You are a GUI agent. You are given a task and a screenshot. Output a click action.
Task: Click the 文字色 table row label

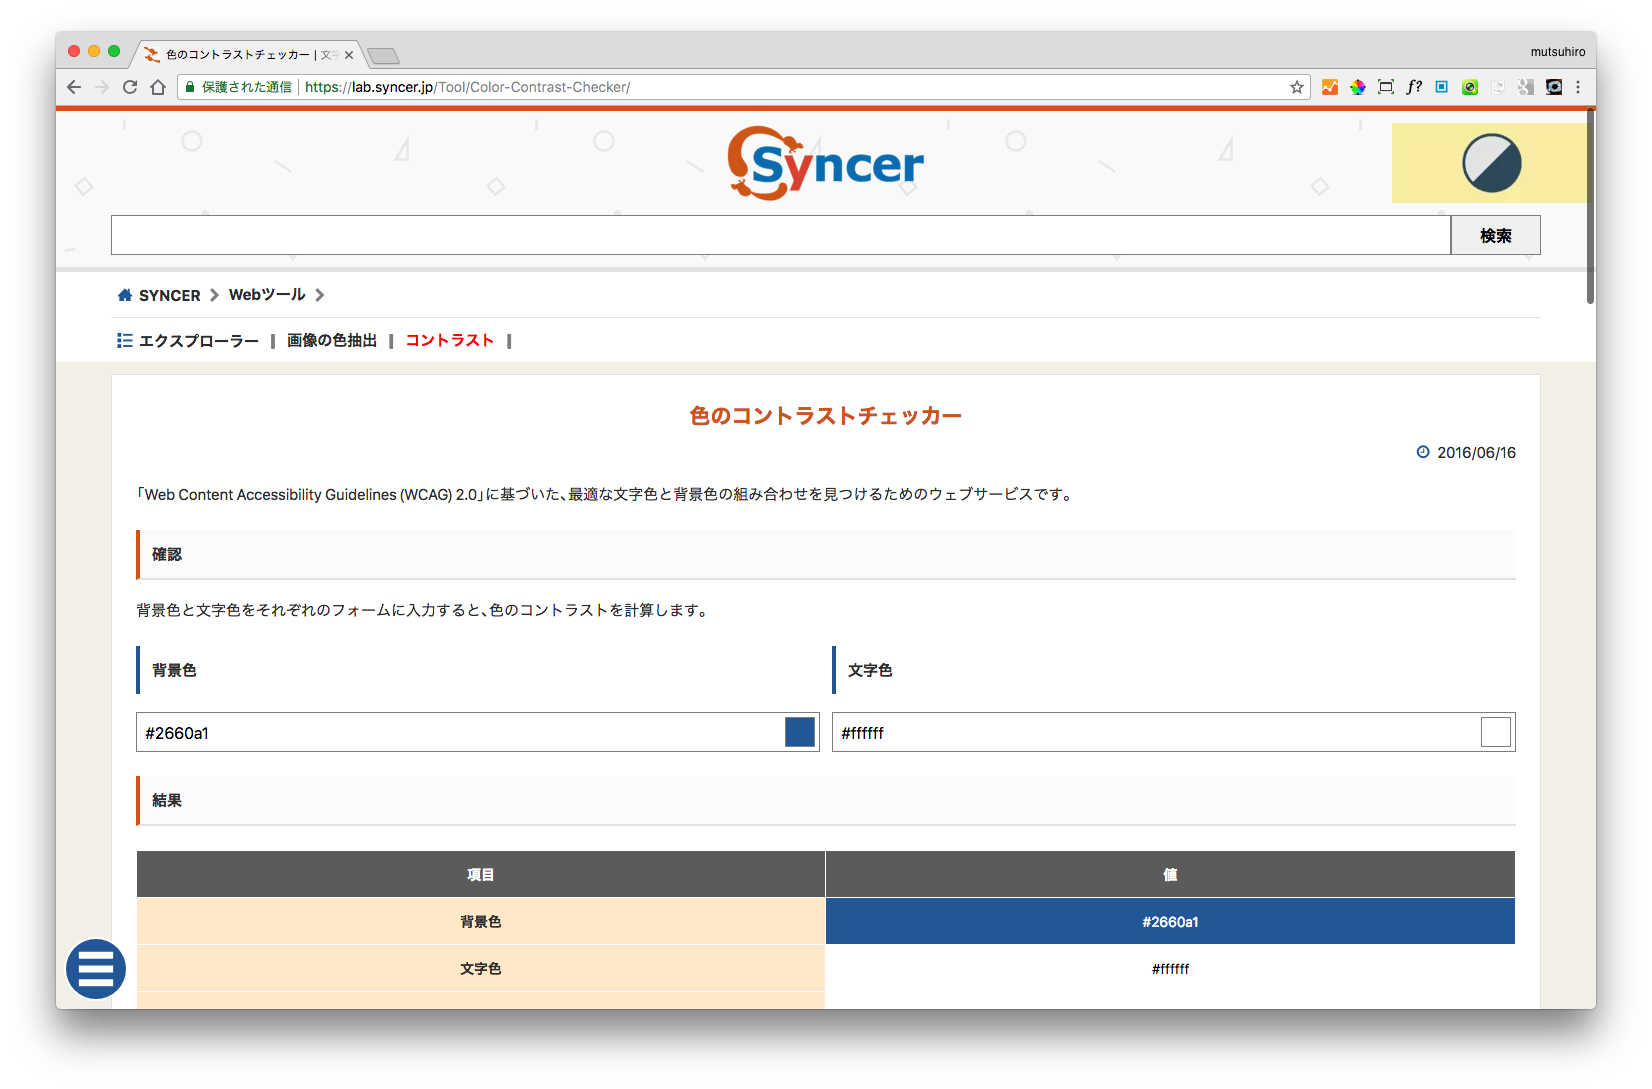481,968
